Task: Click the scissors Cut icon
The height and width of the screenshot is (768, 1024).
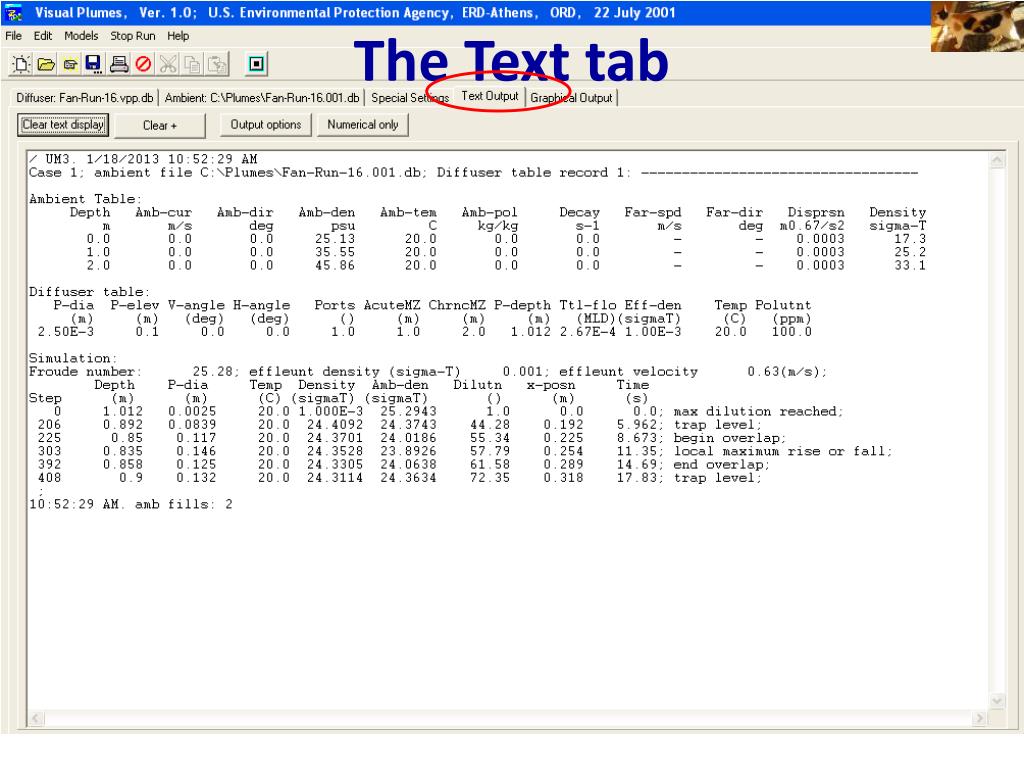Action: tap(168, 64)
